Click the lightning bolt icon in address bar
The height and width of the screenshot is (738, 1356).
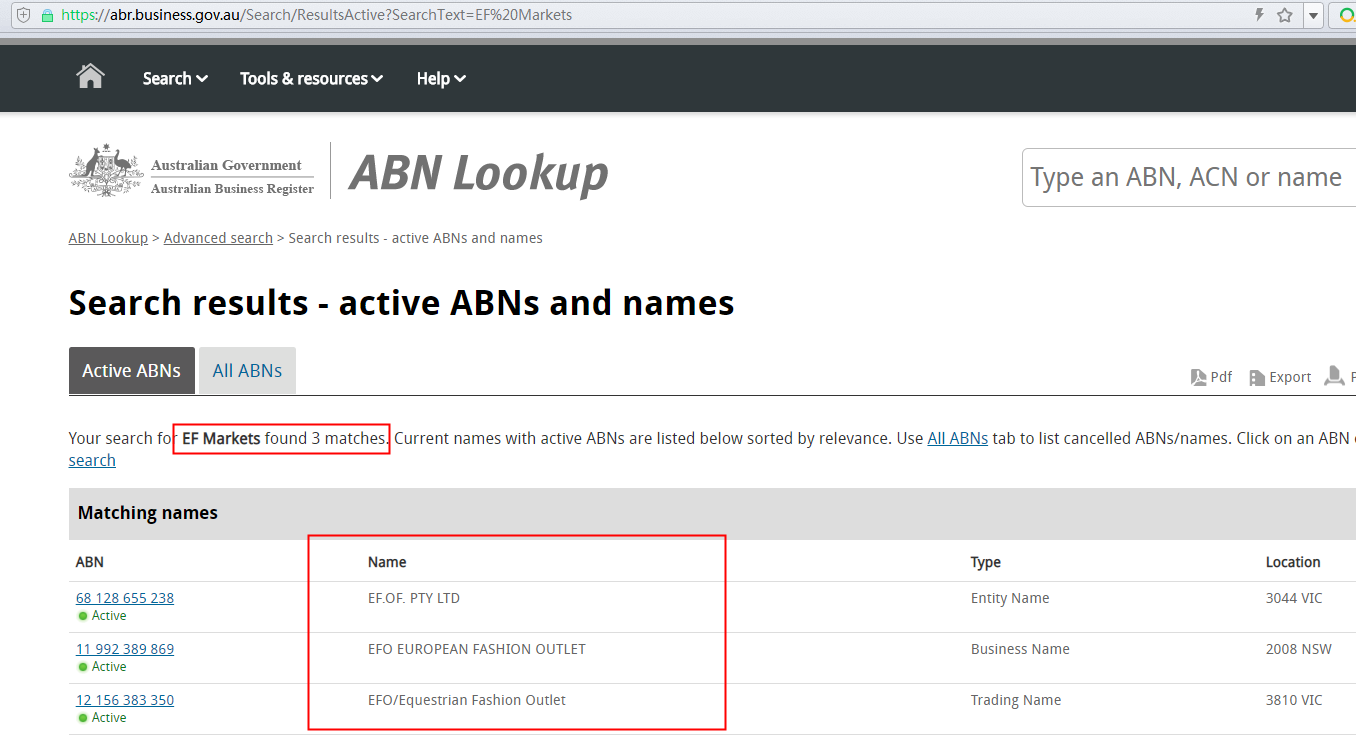tap(1259, 15)
